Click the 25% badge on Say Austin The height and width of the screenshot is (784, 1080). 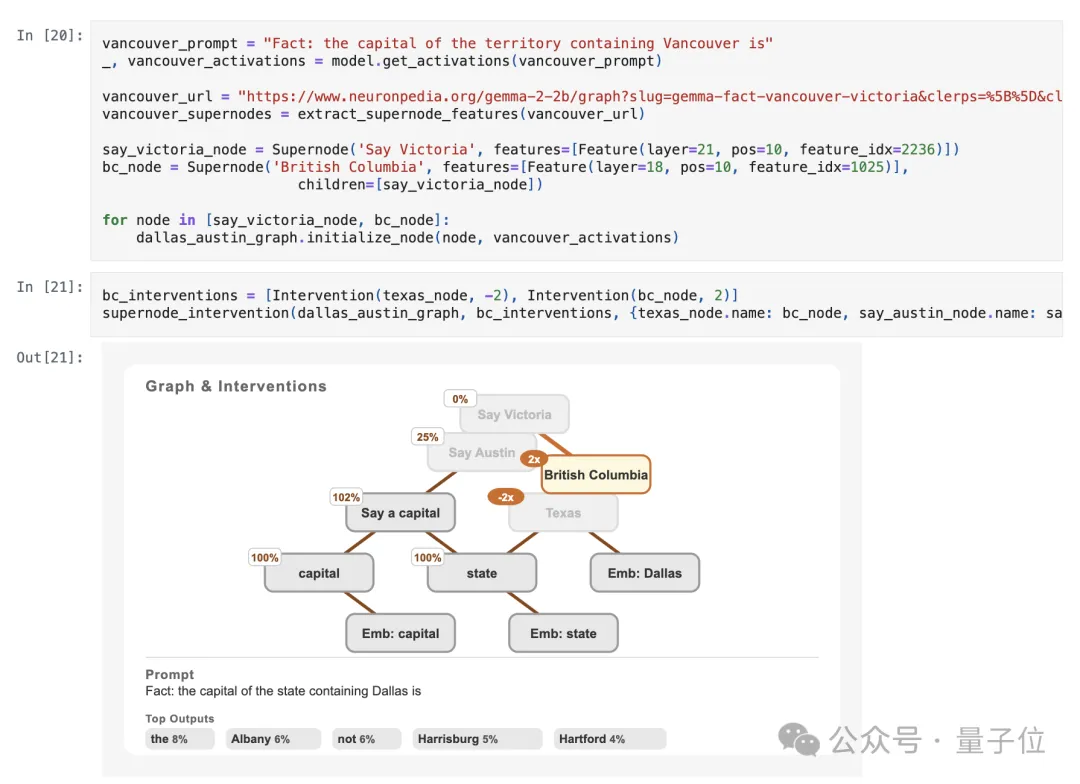coord(427,437)
